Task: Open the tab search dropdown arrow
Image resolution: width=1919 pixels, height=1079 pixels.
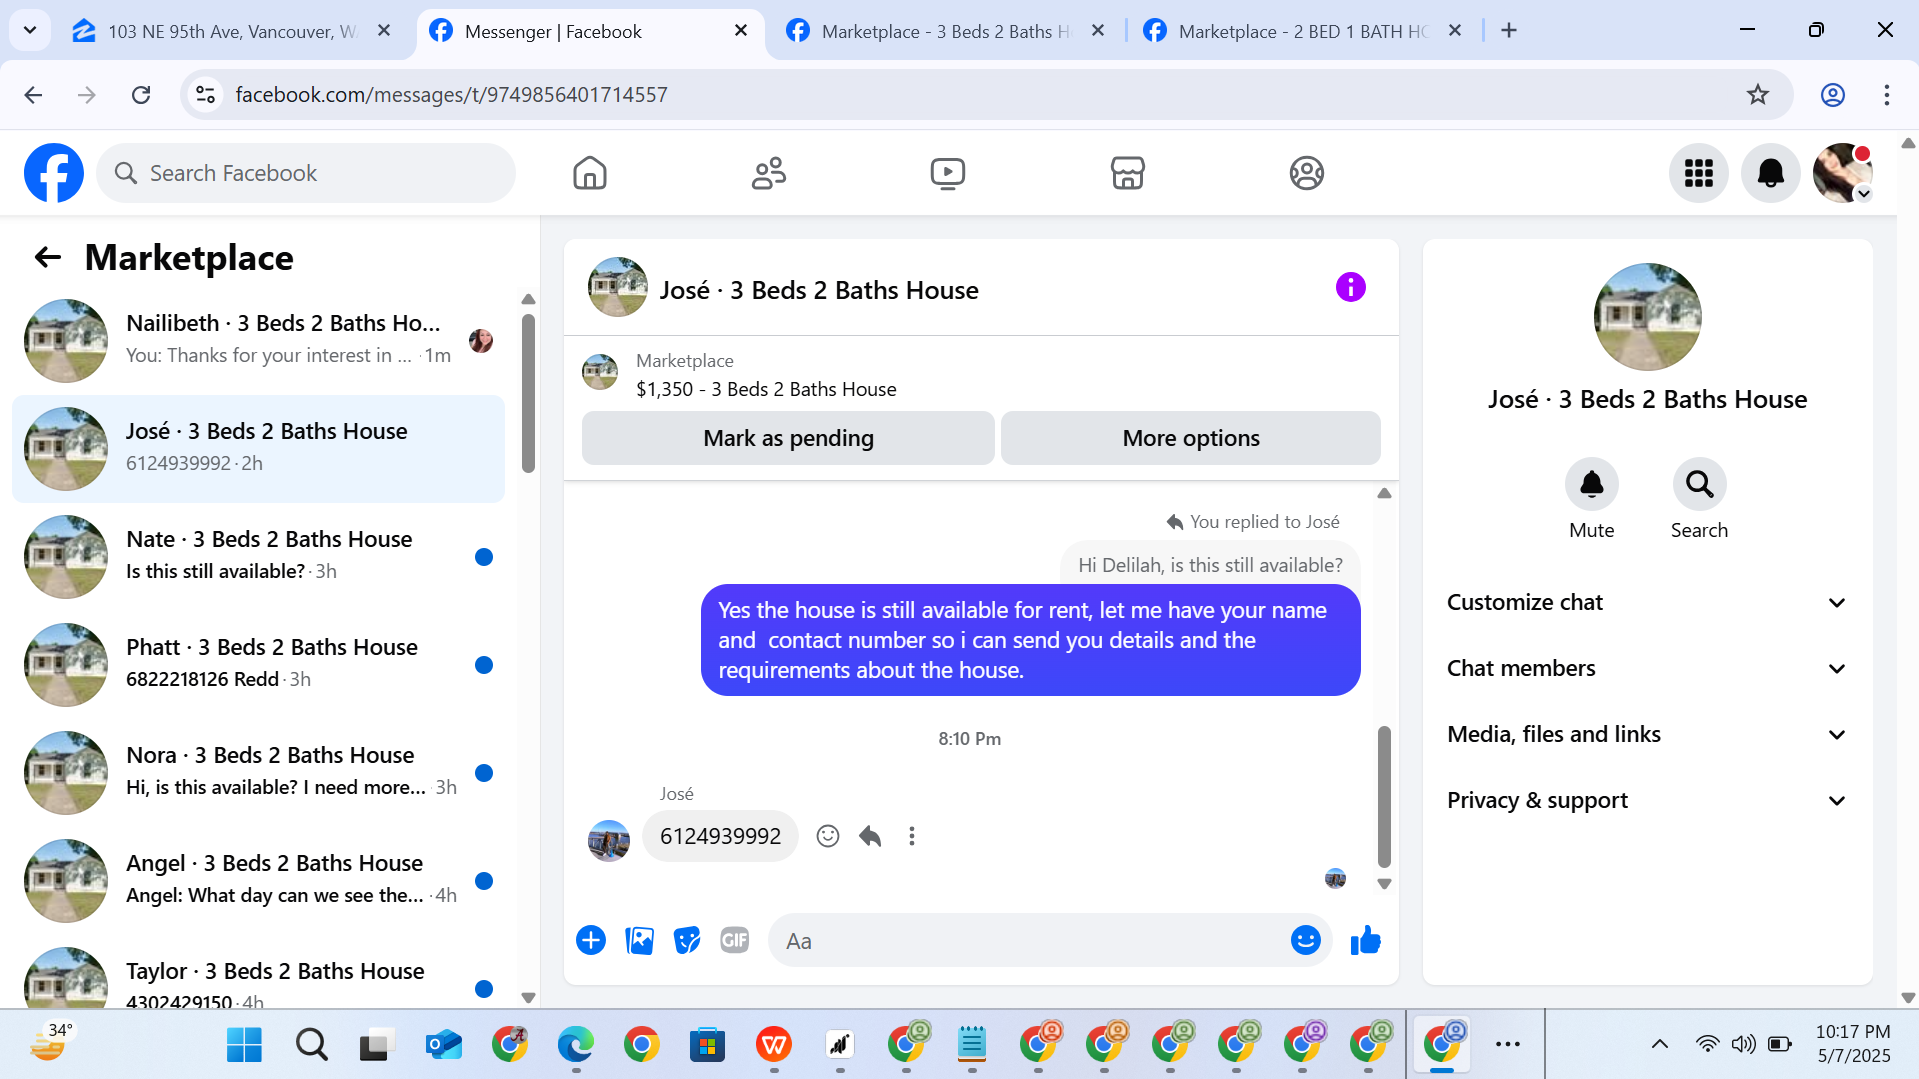Action: [30, 30]
